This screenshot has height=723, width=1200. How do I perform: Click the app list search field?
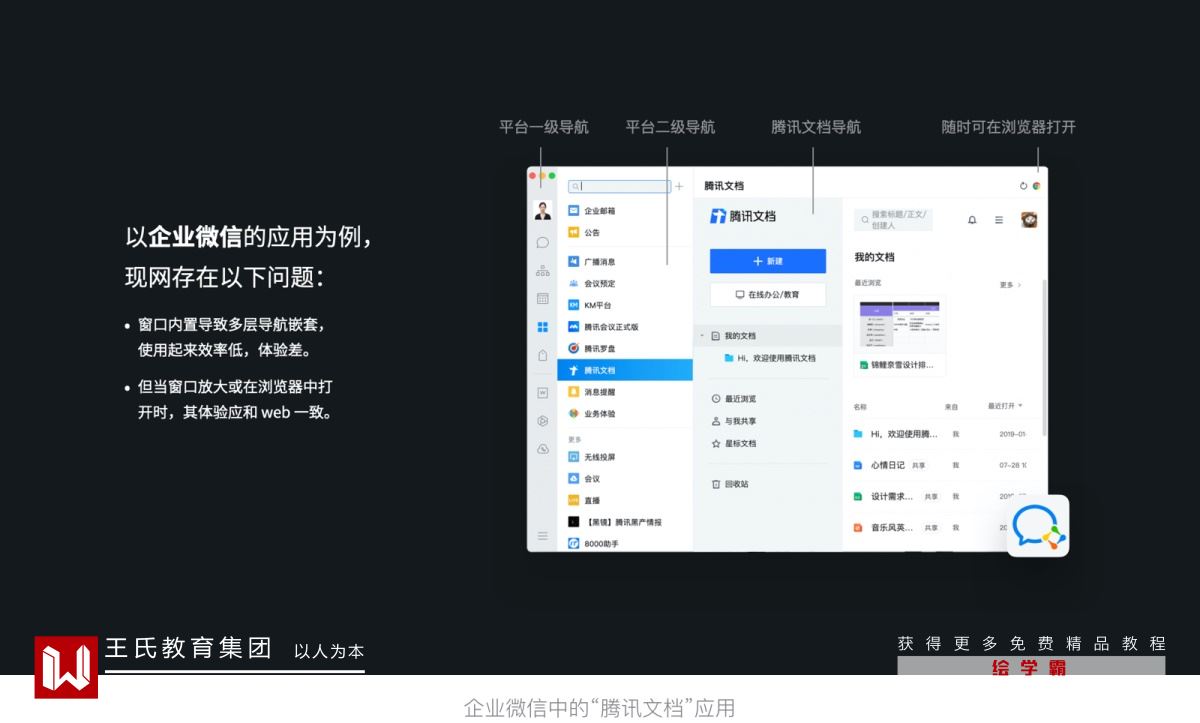click(620, 186)
